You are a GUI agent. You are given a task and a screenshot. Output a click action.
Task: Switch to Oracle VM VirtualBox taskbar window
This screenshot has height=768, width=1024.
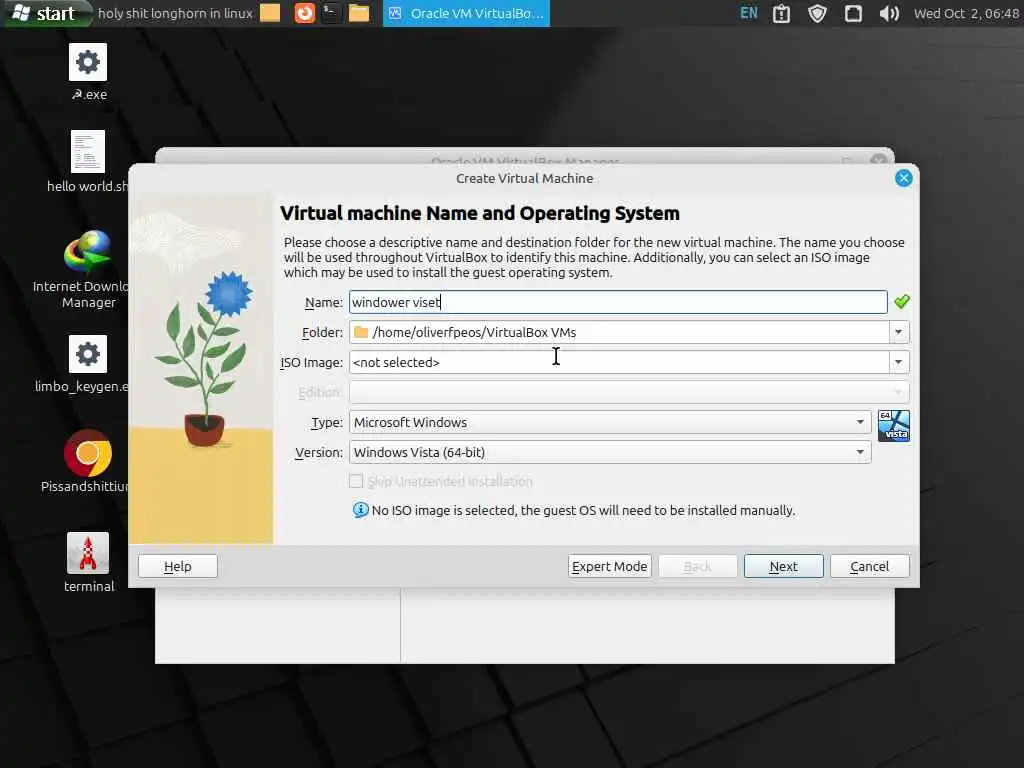pos(466,13)
